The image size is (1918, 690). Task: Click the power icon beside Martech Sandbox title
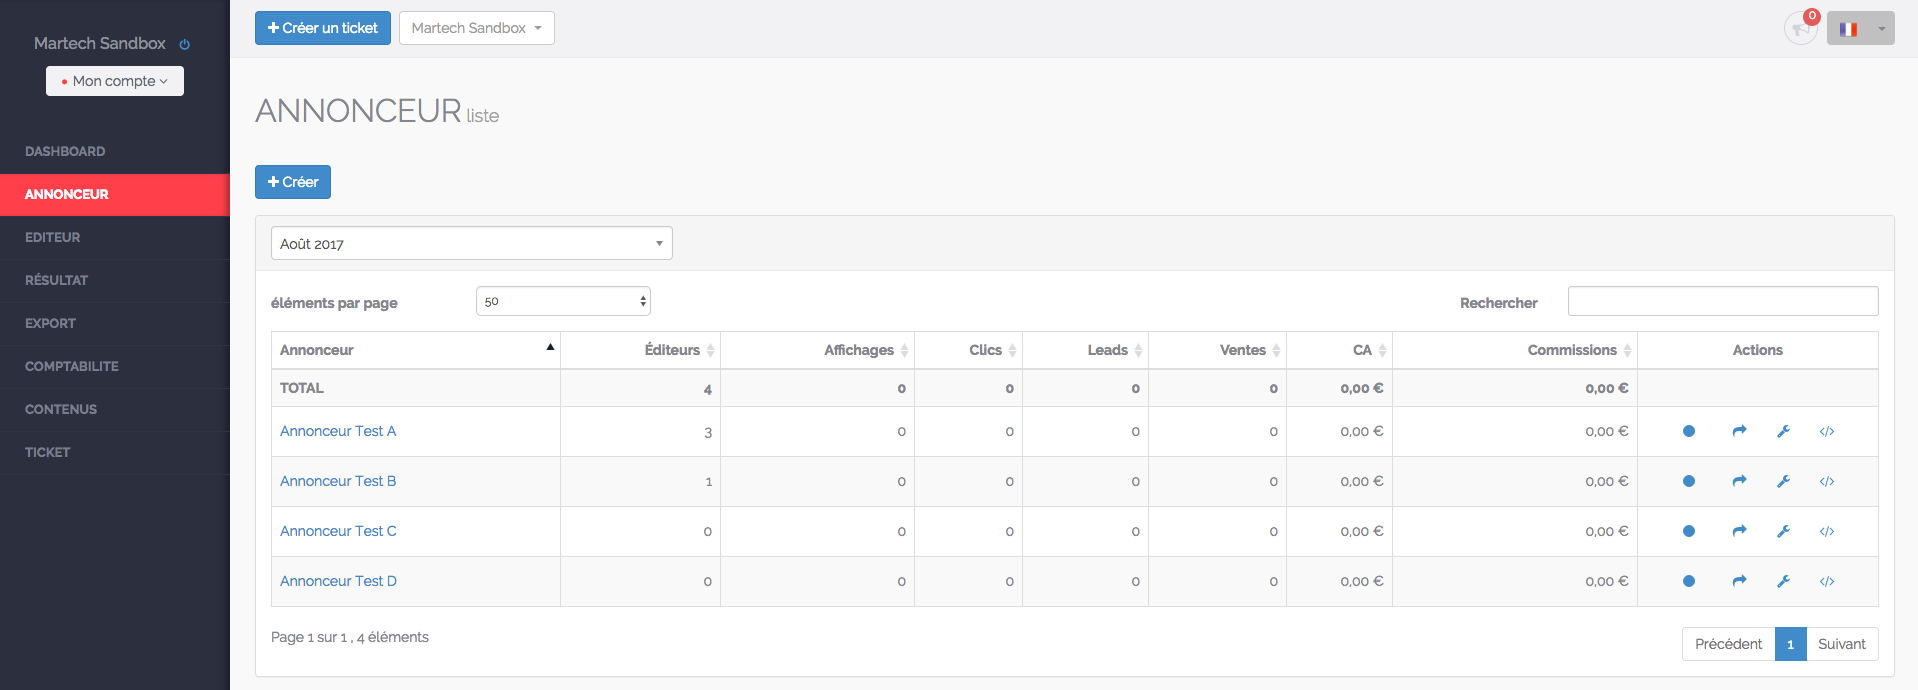click(184, 44)
